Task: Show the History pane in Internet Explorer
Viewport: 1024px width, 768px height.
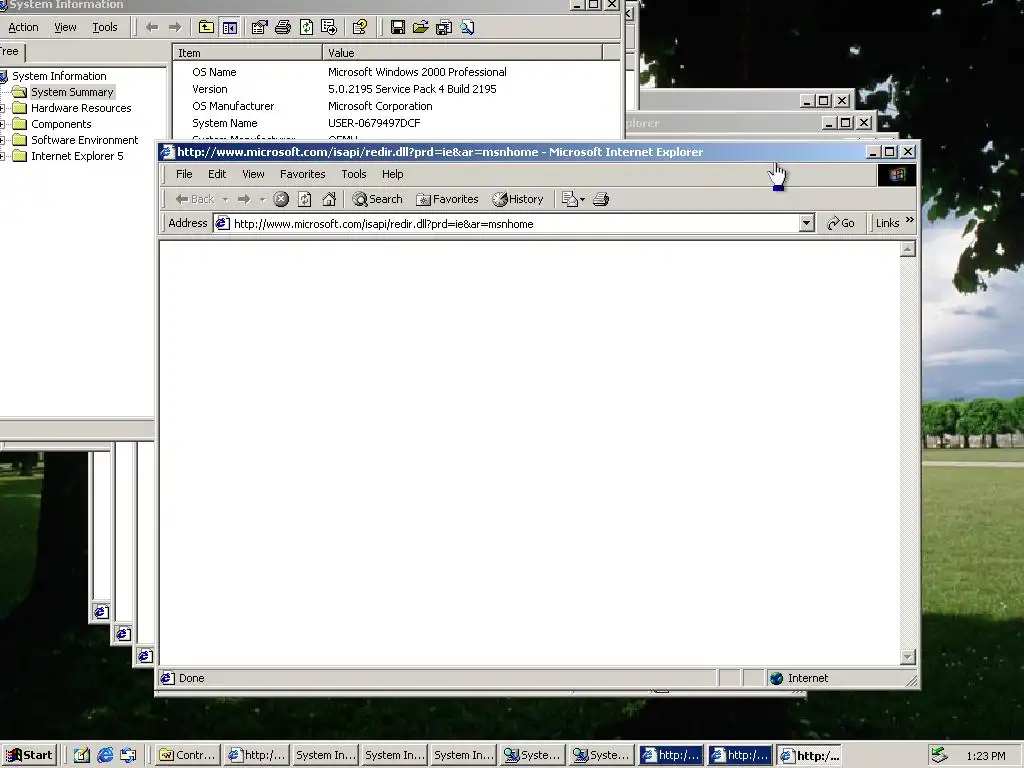Action: 518,199
